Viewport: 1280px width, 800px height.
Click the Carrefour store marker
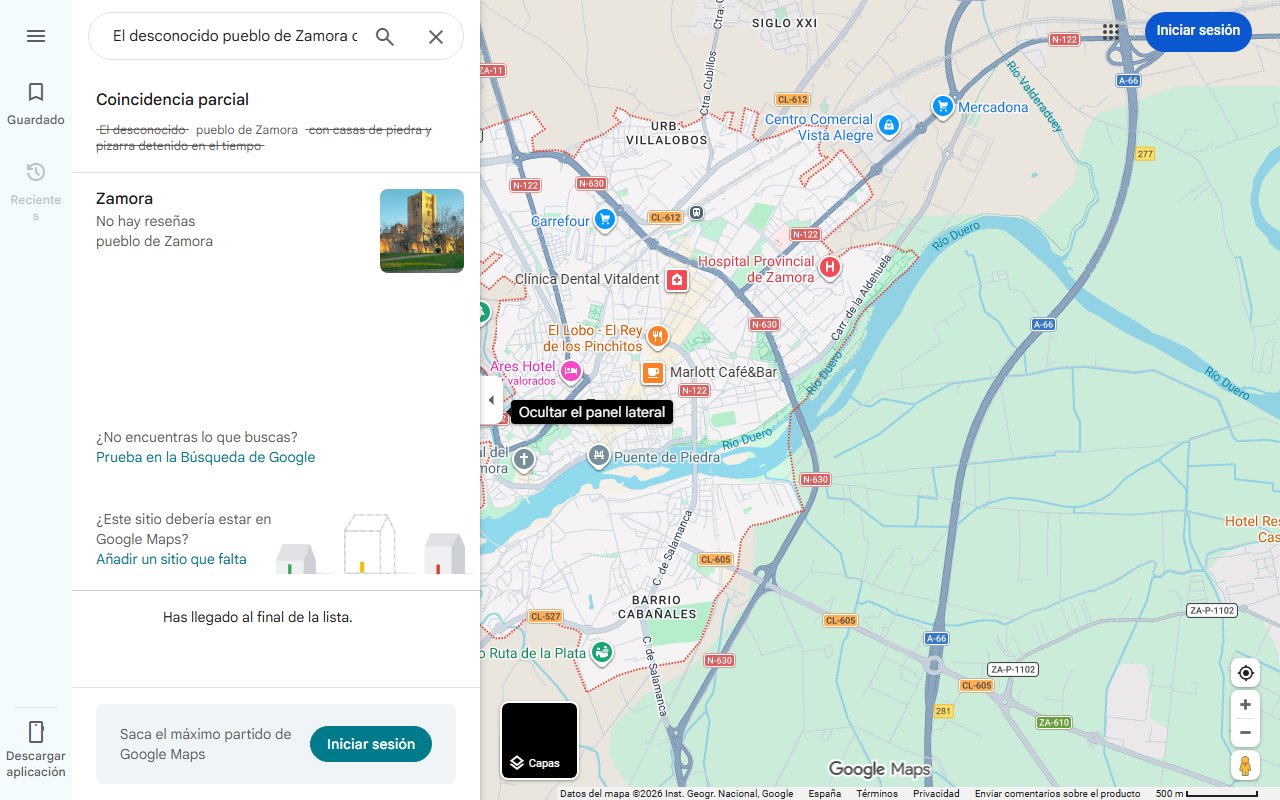[x=604, y=220]
